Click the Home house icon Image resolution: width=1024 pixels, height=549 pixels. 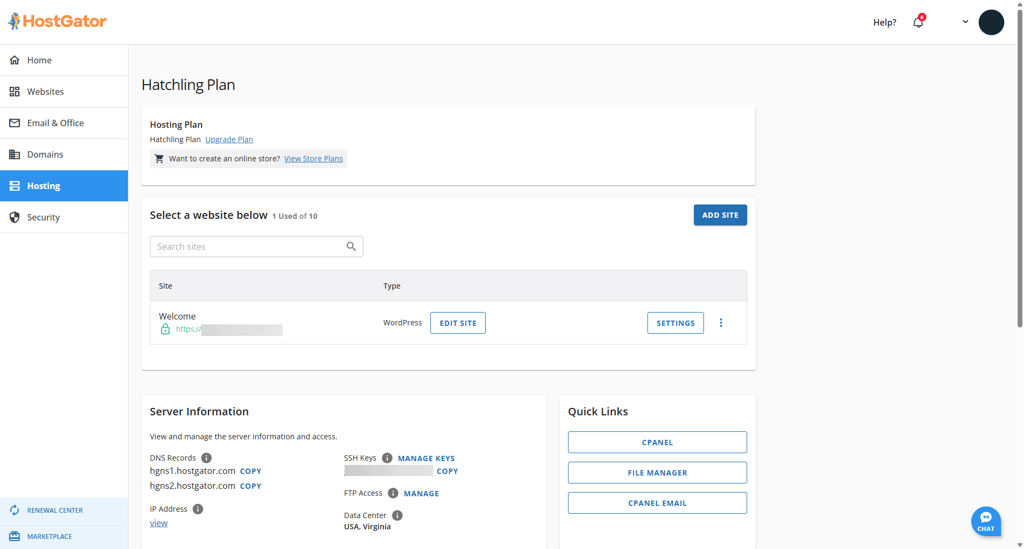(x=14, y=60)
